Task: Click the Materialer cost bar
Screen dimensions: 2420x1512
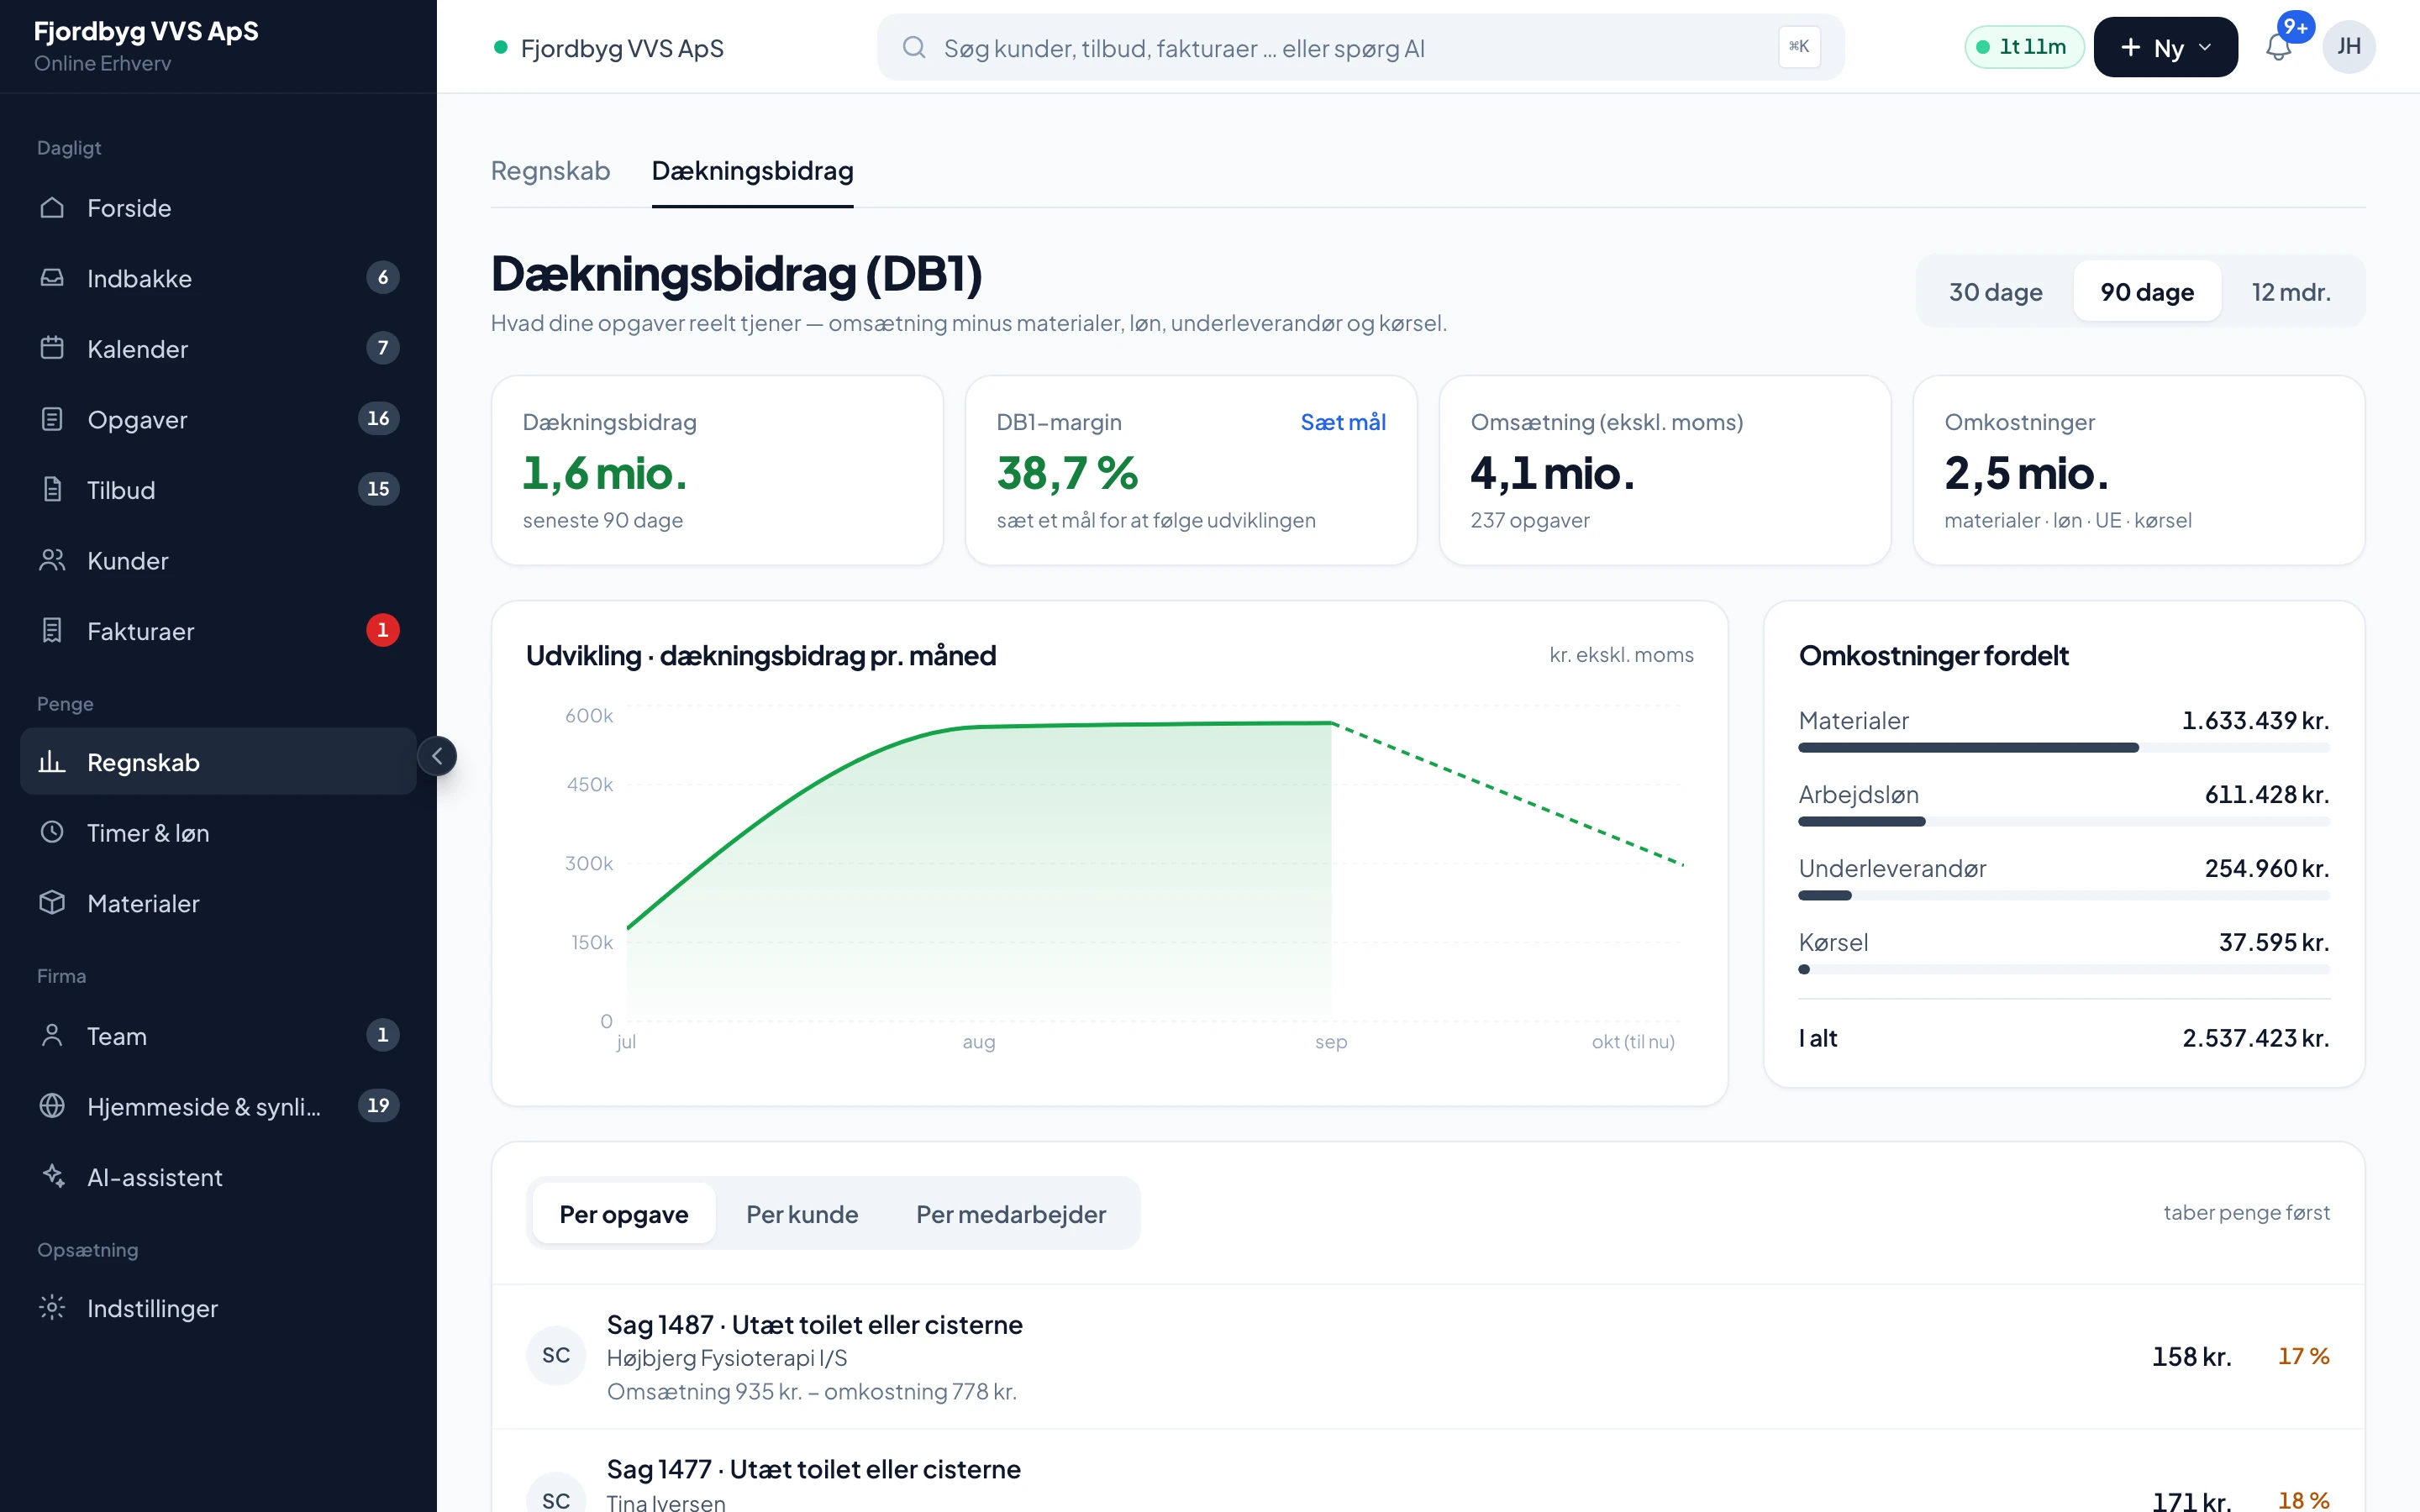Action: [2063, 748]
